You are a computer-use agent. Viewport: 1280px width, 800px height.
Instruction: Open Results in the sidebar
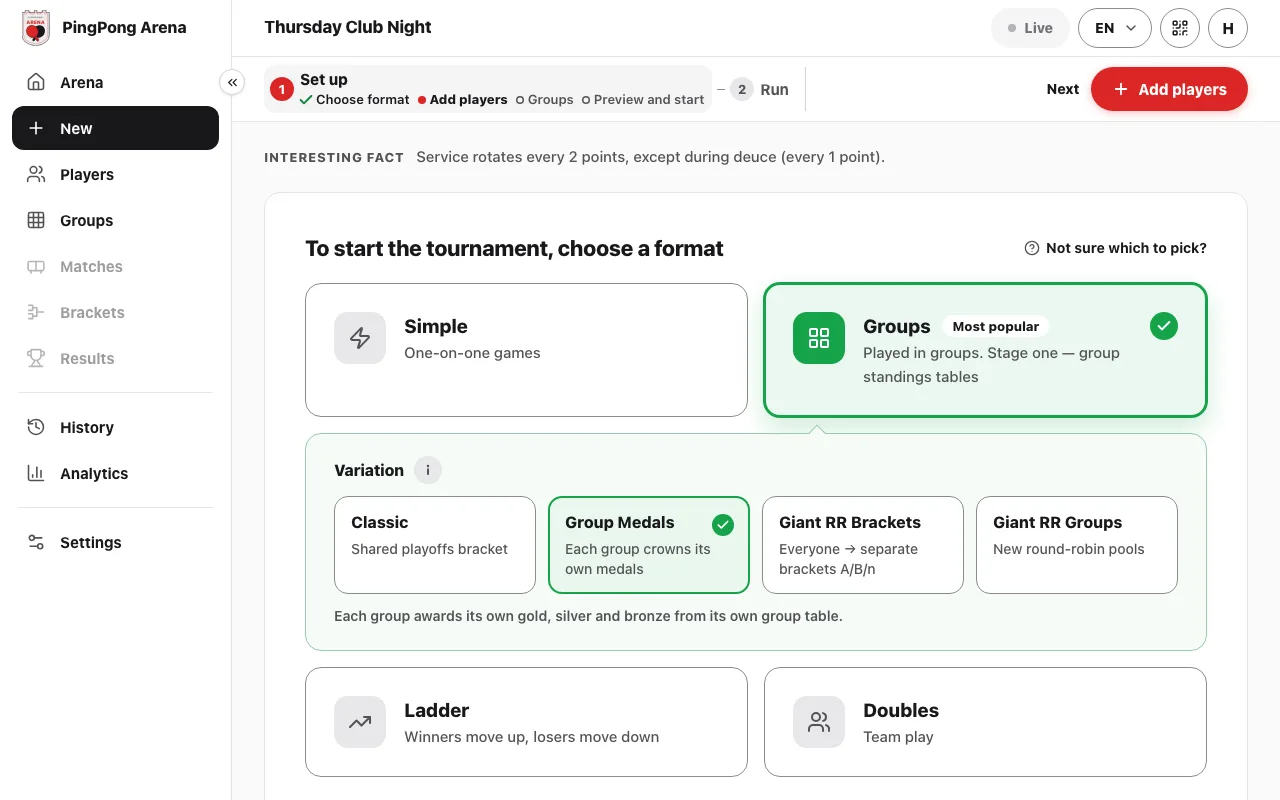[x=115, y=358]
